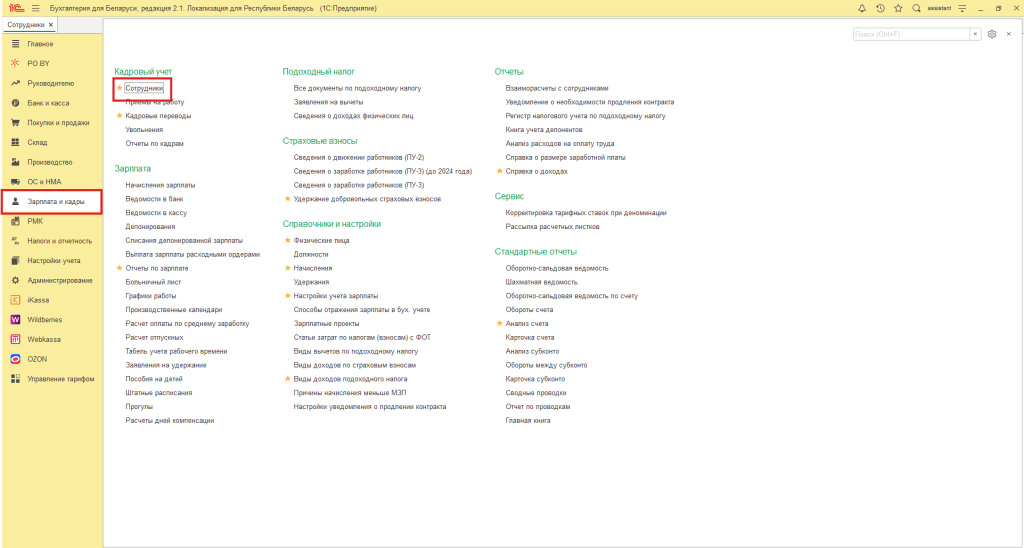
Task: Open the hamburger main menu icon
Action: pos(35,8)
